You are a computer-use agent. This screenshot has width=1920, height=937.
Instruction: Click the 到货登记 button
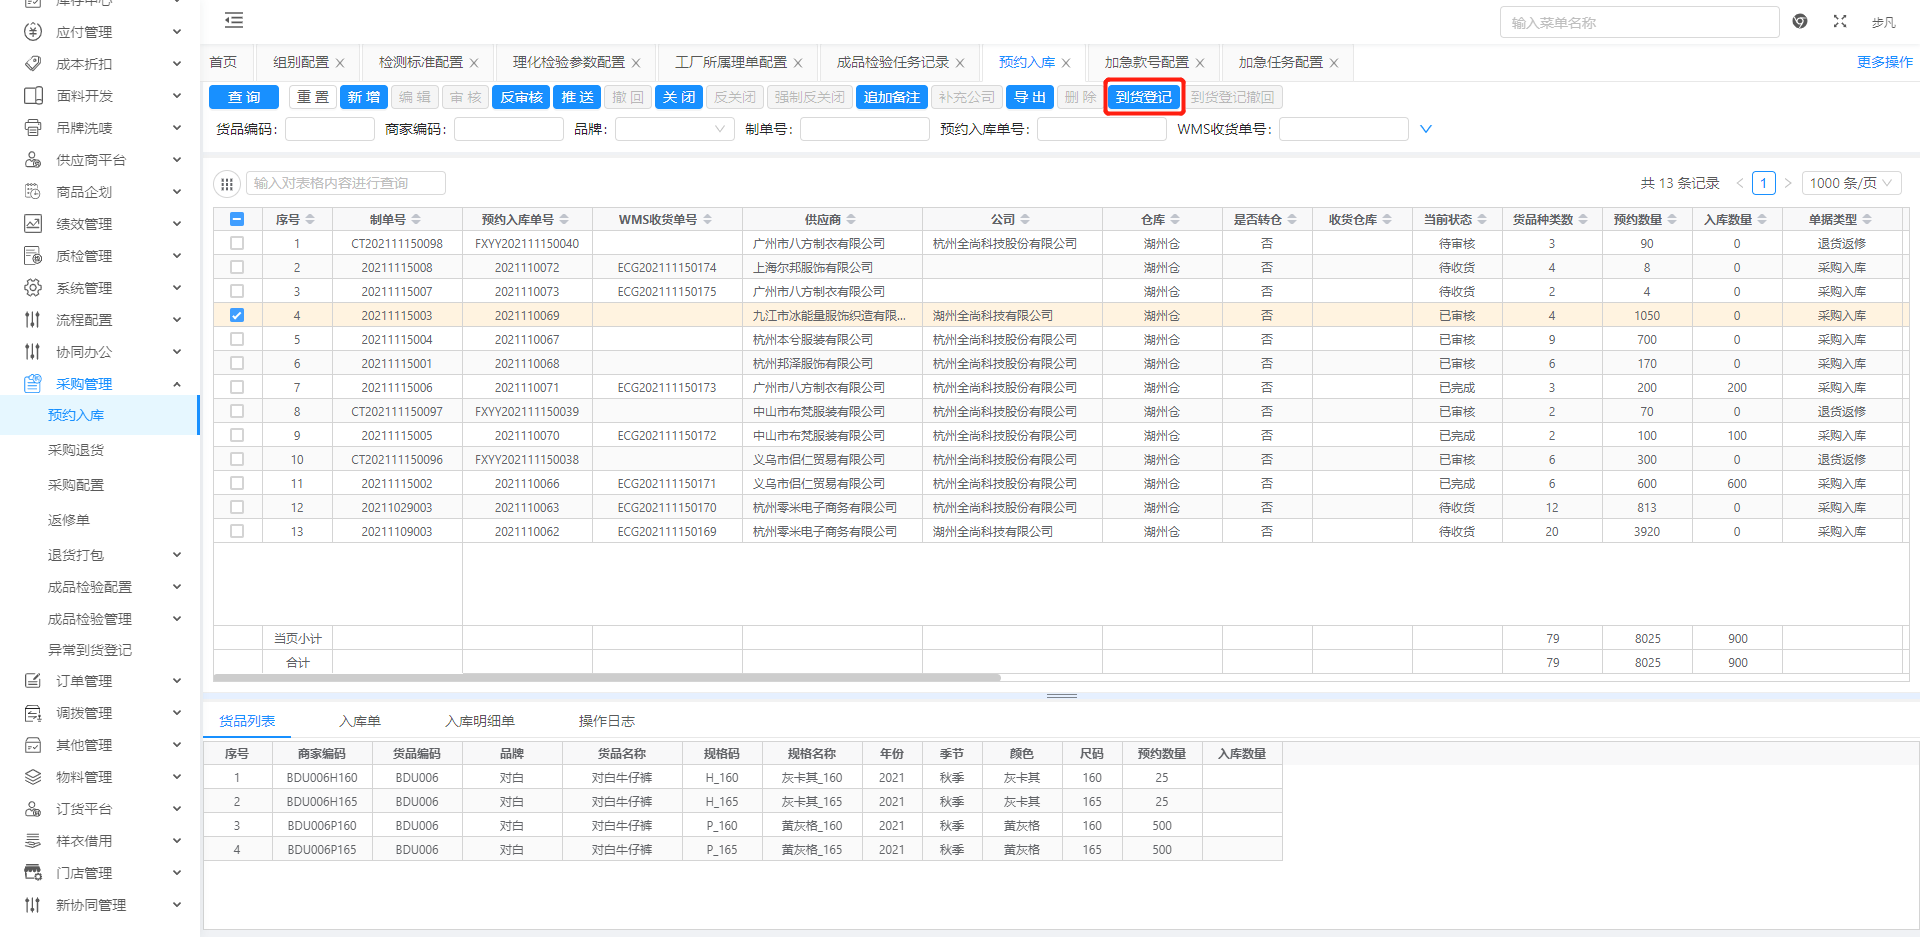(1144, 97)
